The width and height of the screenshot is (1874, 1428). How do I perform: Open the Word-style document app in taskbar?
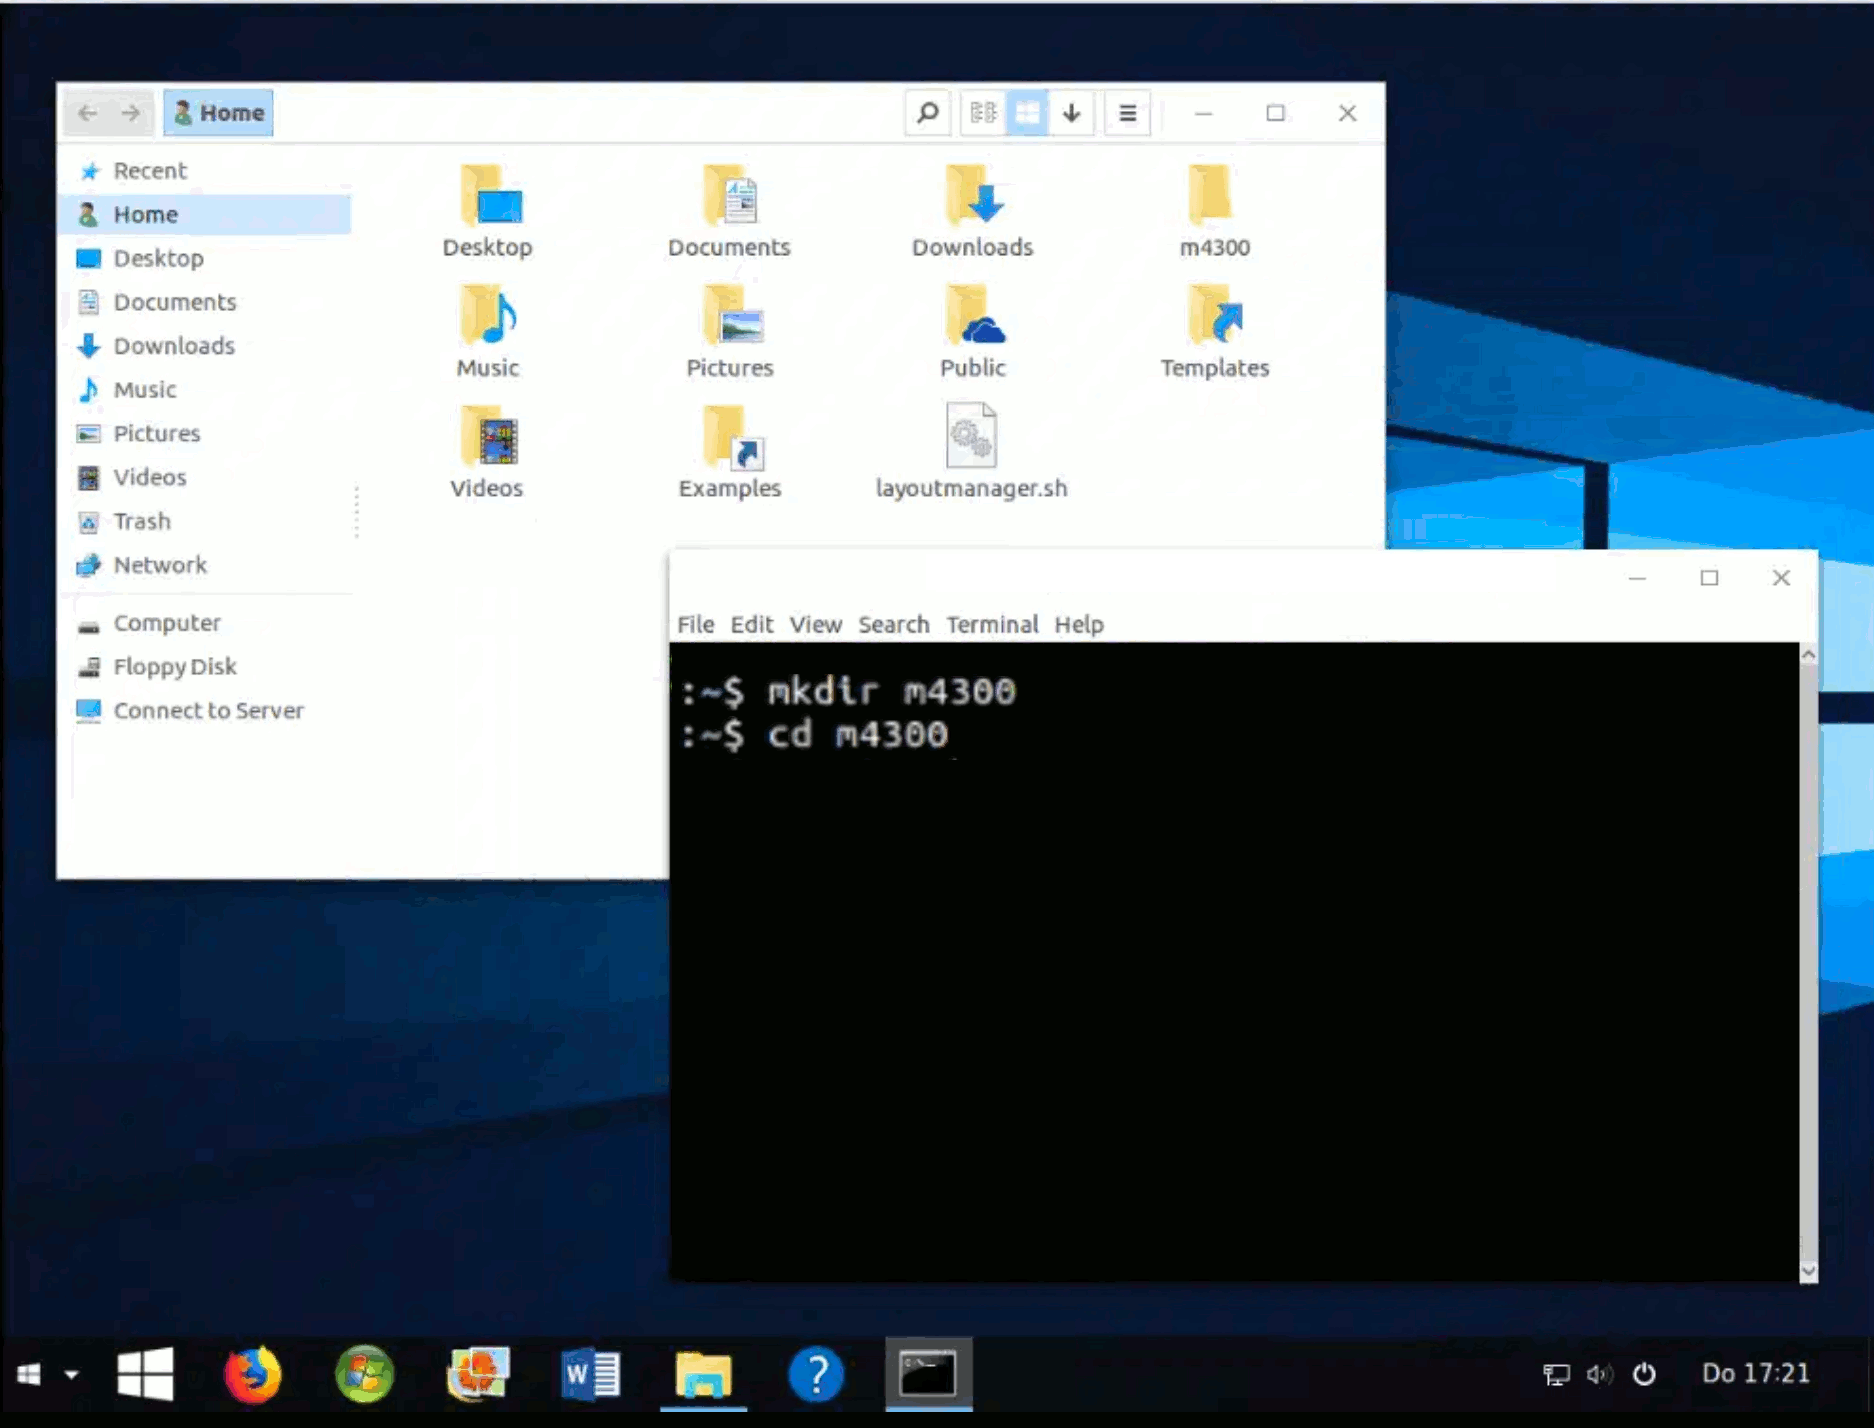[590, 1374]
